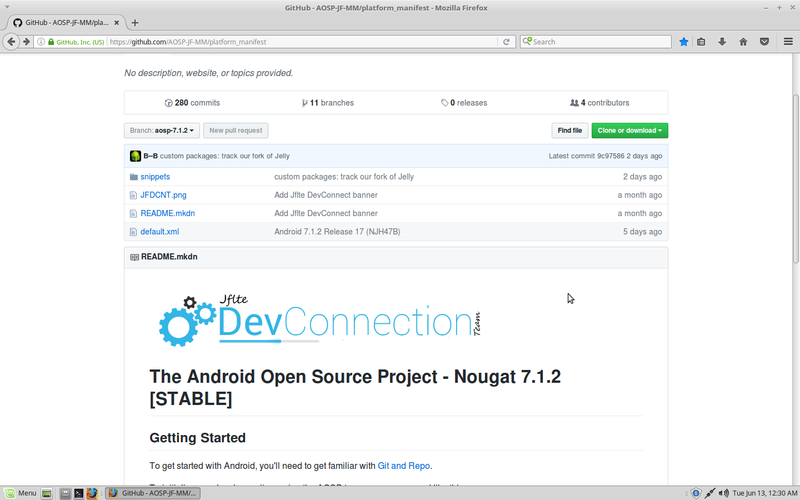Open the 0 releases link

coord(464,103)
